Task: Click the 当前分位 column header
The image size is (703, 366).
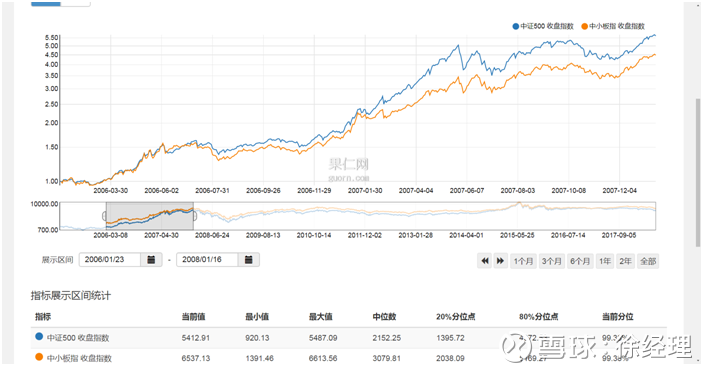Action: 617,317
